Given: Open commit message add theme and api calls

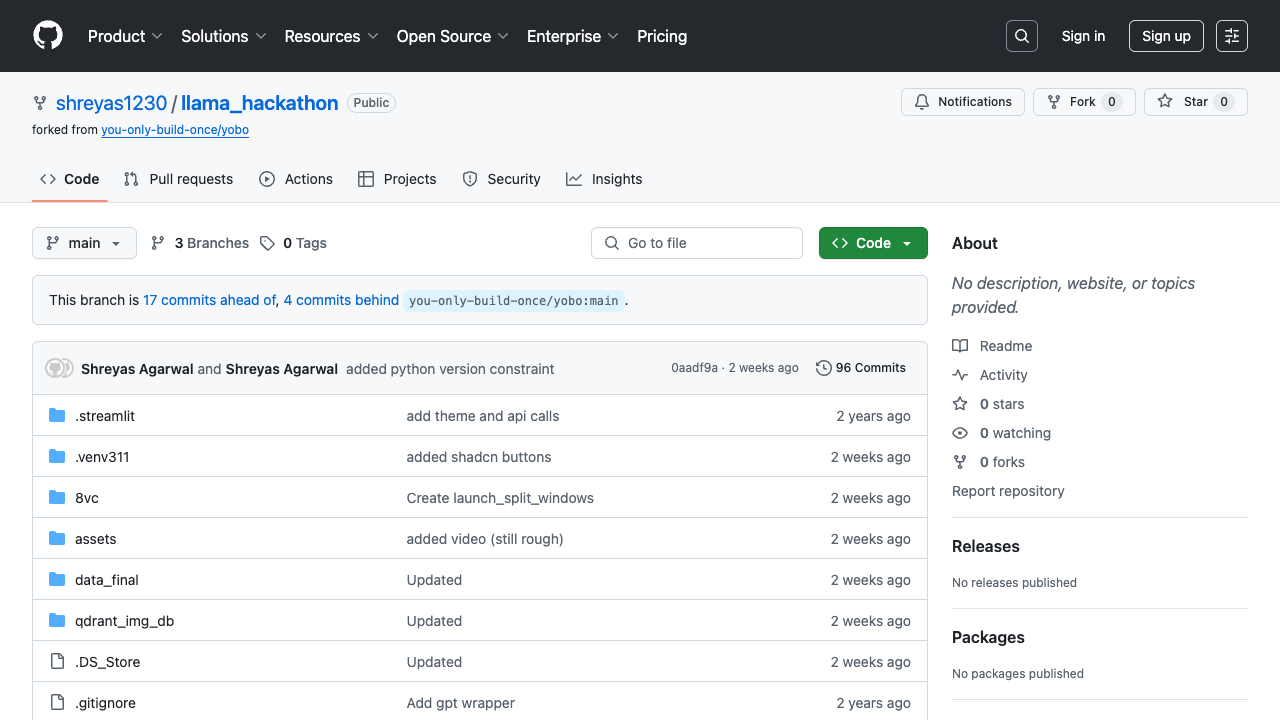Looking at the screenshot, I should 483,416.
